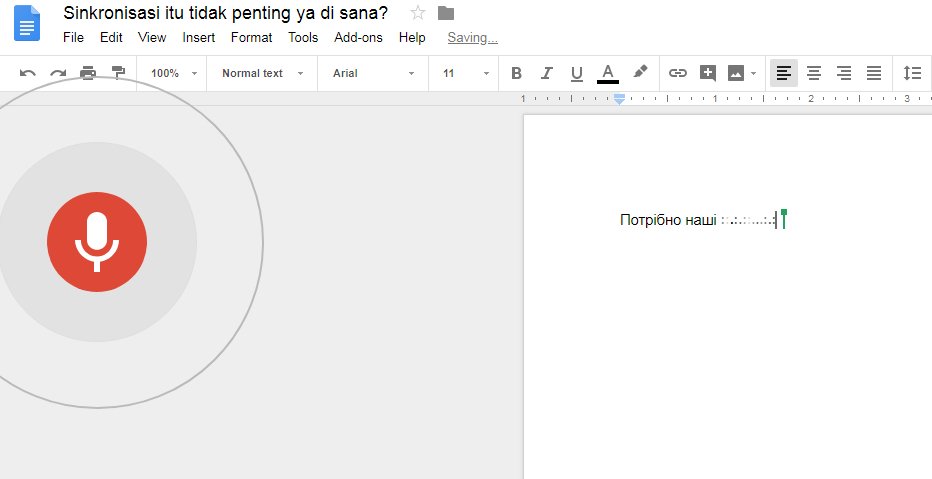932x479 pixels.
Task: Add a comment
Action: pos(707,73)
